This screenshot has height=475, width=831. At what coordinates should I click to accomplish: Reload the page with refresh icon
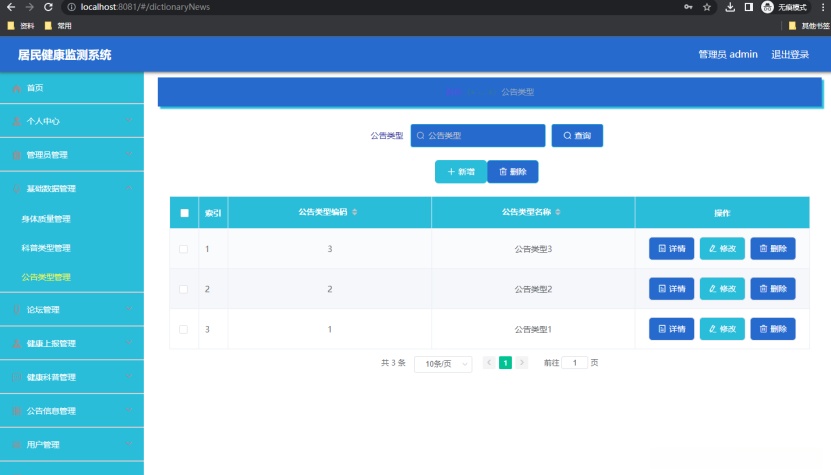48,7
